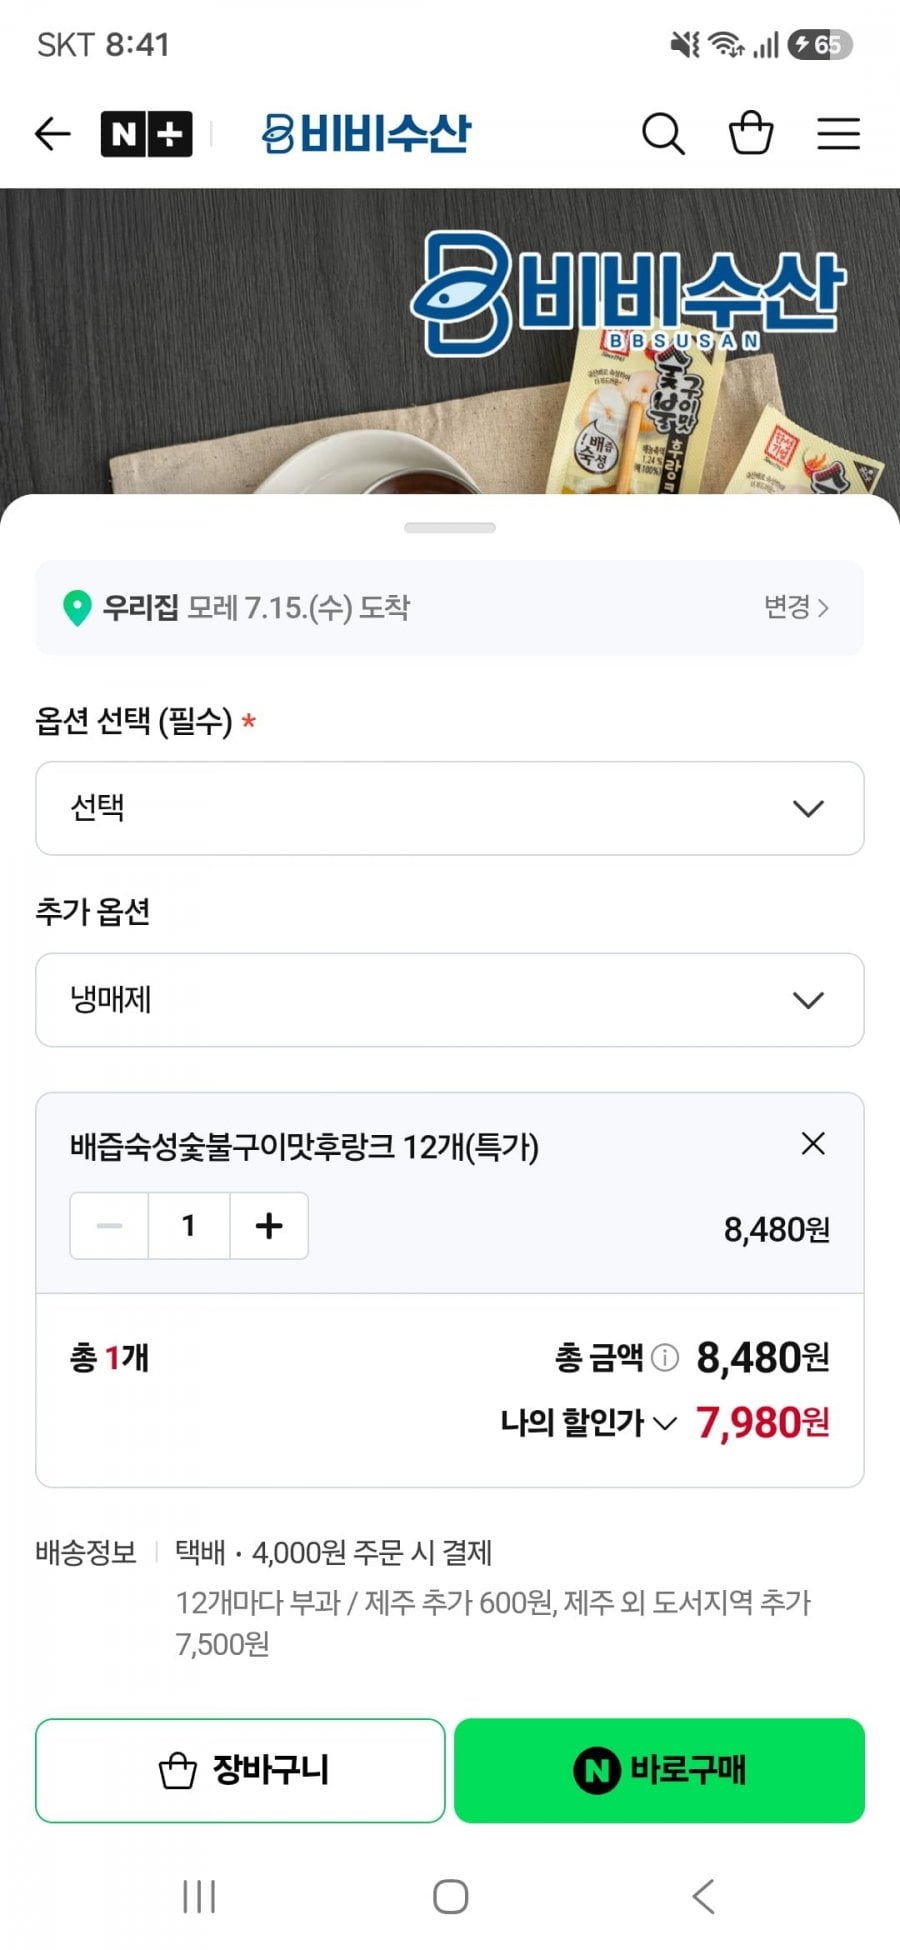The width and height of the screenshot is (900, 1950).
Task: Tap the bottom sheet drag handle
Action: tap(450, 527)
